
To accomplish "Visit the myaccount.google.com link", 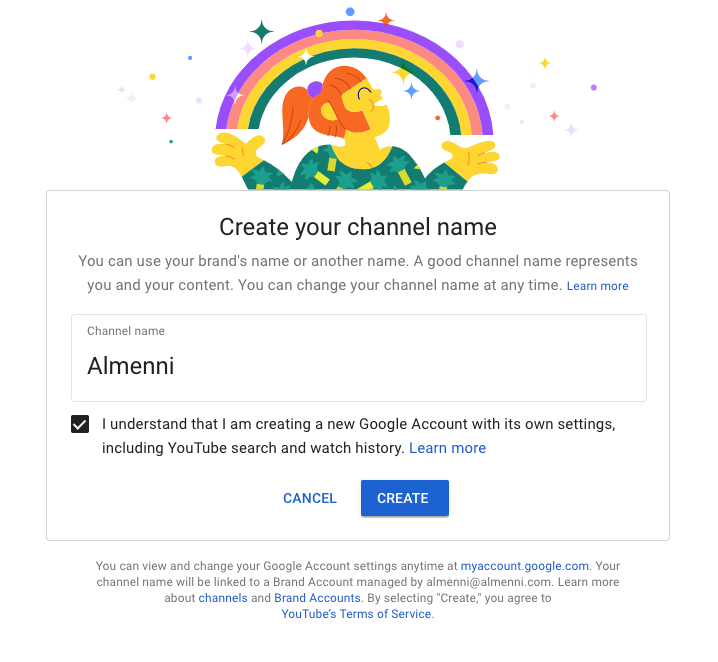I will 524,566.
